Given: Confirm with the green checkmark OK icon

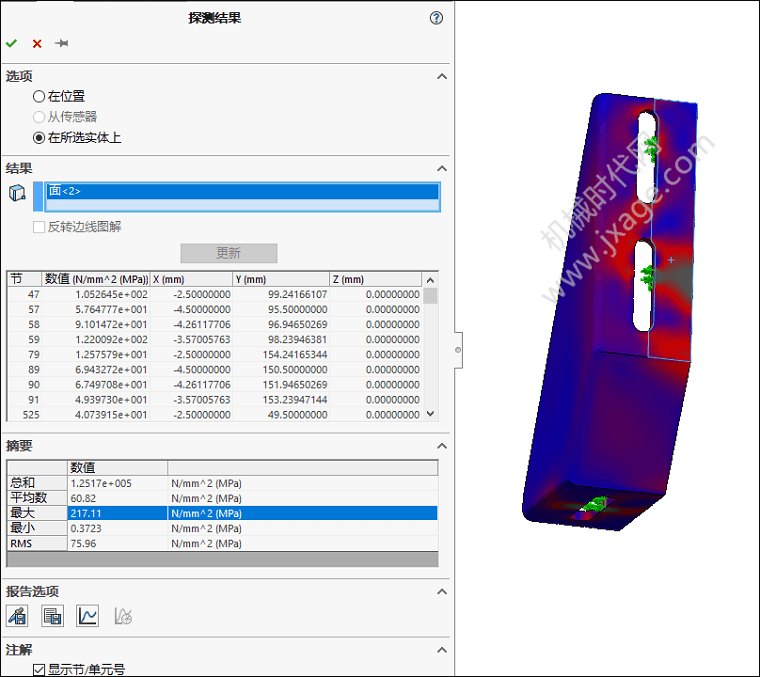Looking at the screenshot, I should [x=11, y=44].
